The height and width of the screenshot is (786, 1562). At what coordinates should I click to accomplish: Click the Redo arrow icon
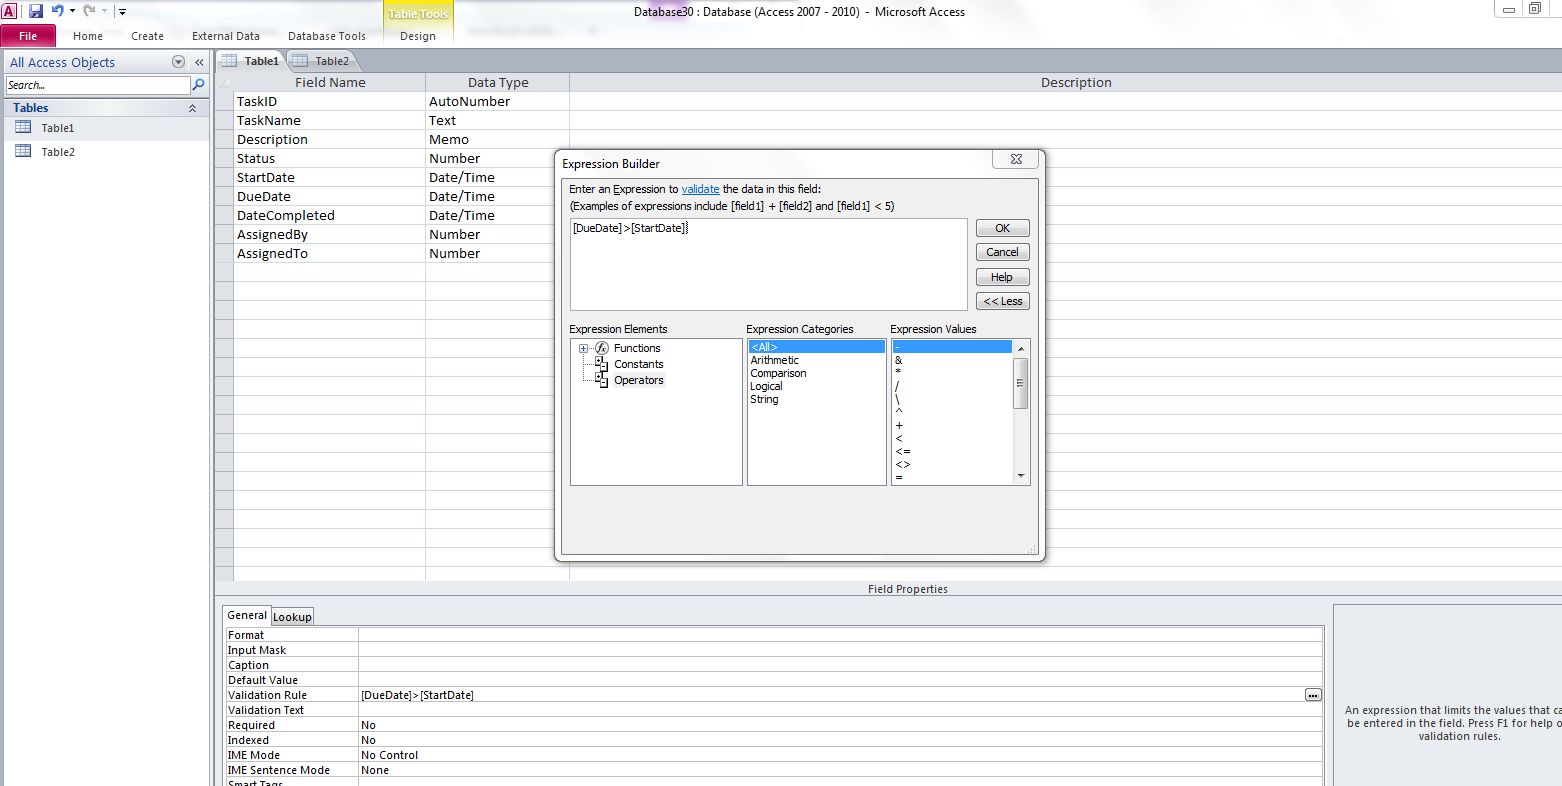point(89,11)
